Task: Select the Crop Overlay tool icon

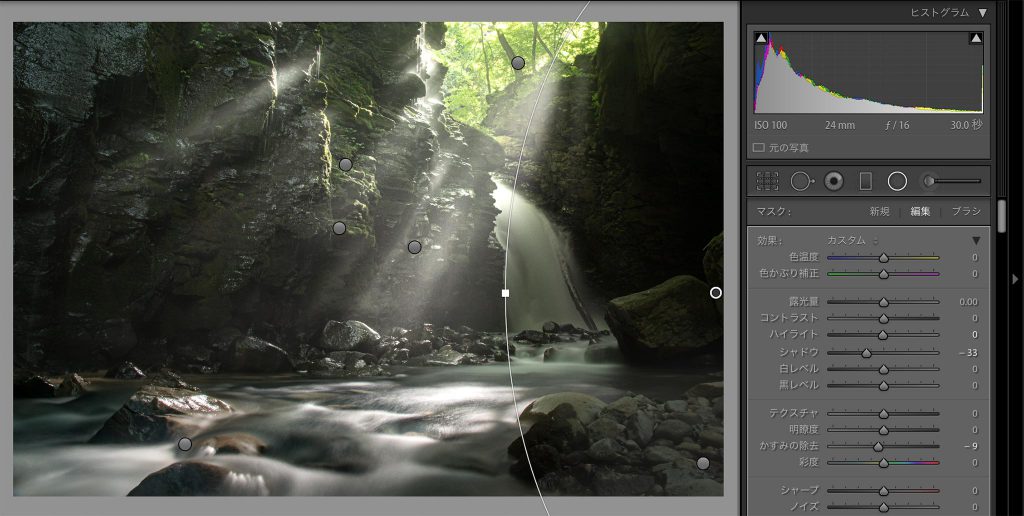Action: 767,181
